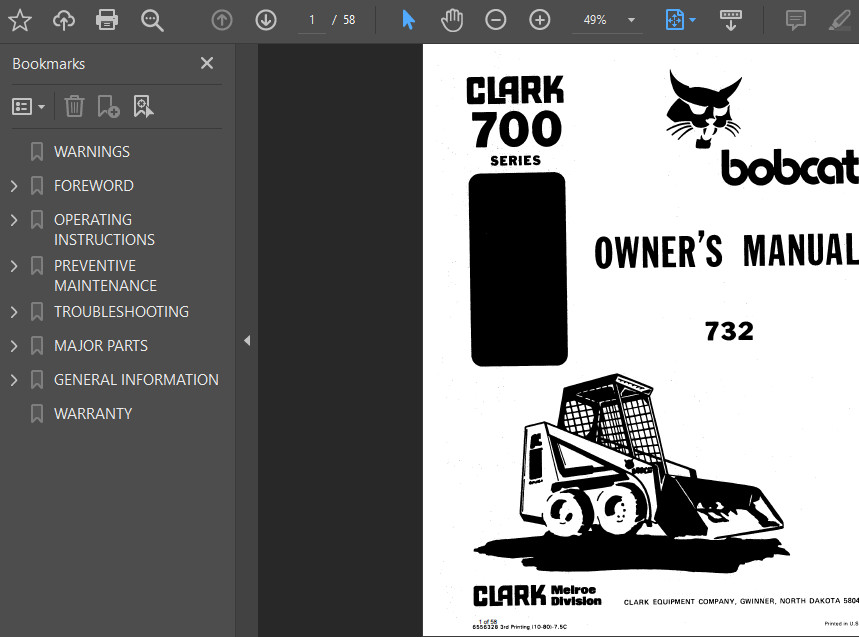Activate the selection arrow tool

408,20
